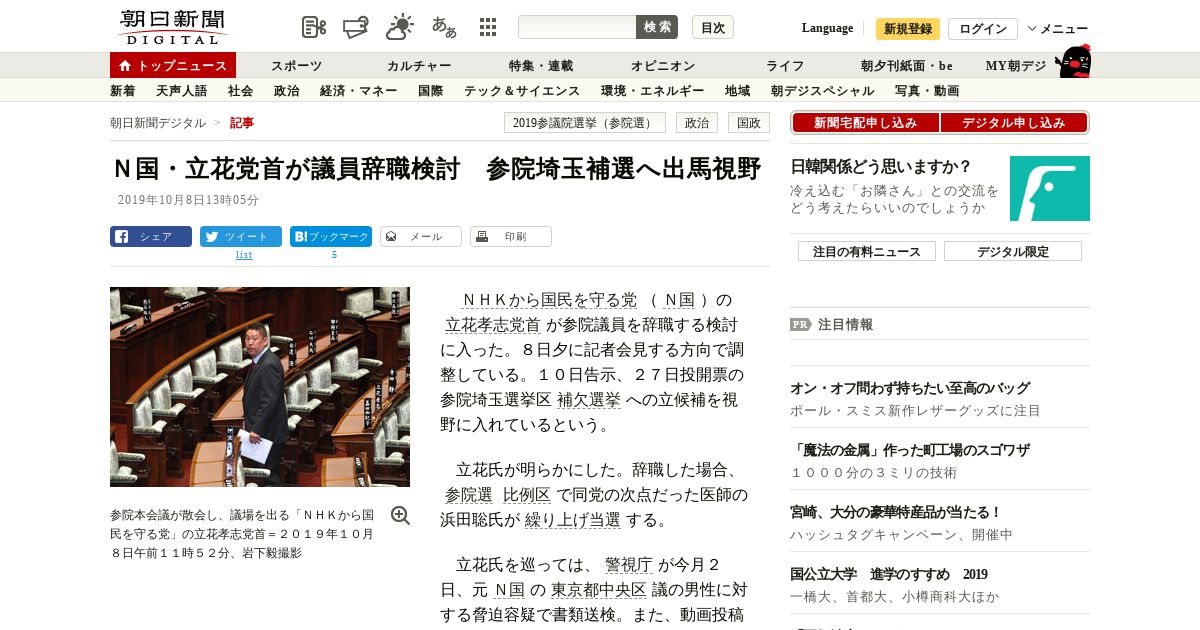Open the 国政 topic tag
The height and width of the screenshot is (630, 1200).
click(749, 123)
